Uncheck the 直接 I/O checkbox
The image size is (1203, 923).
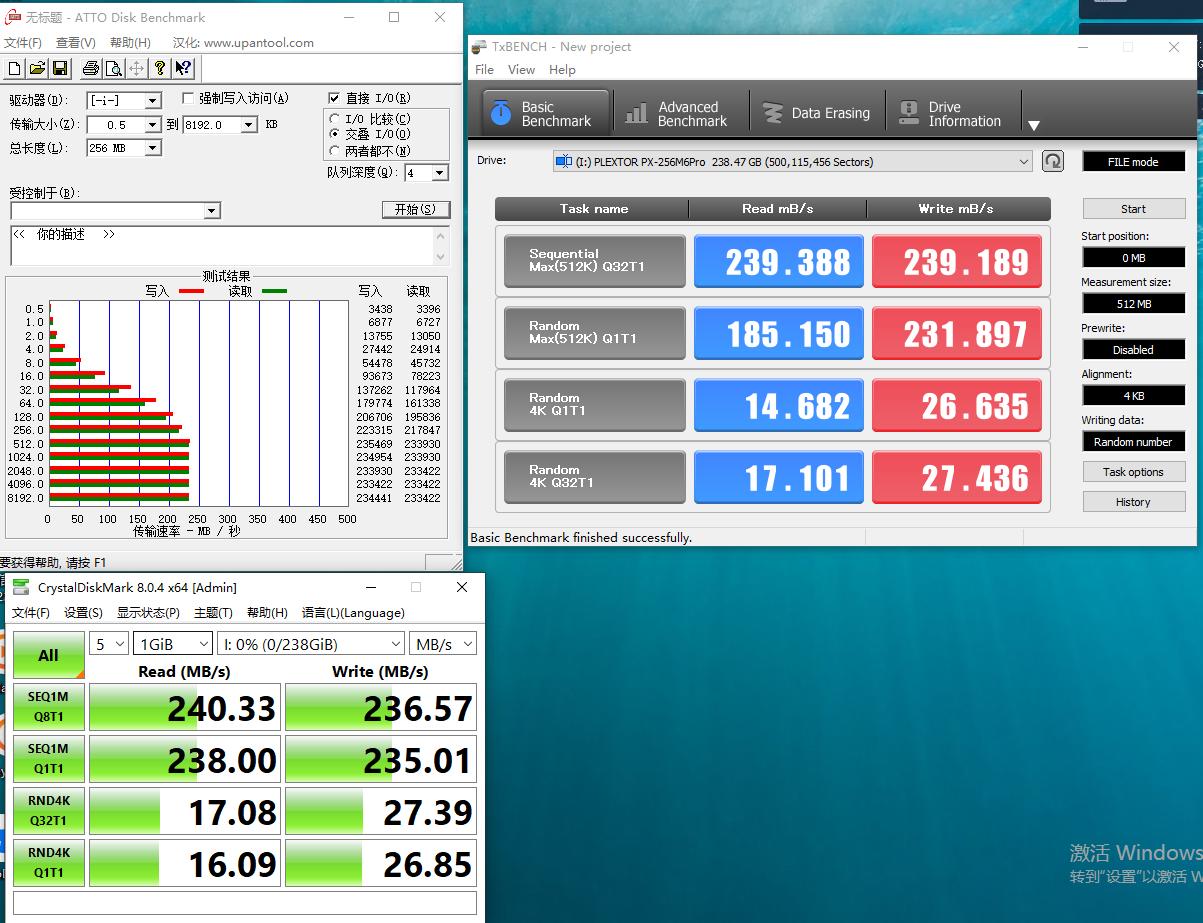(x=335, y=98)
